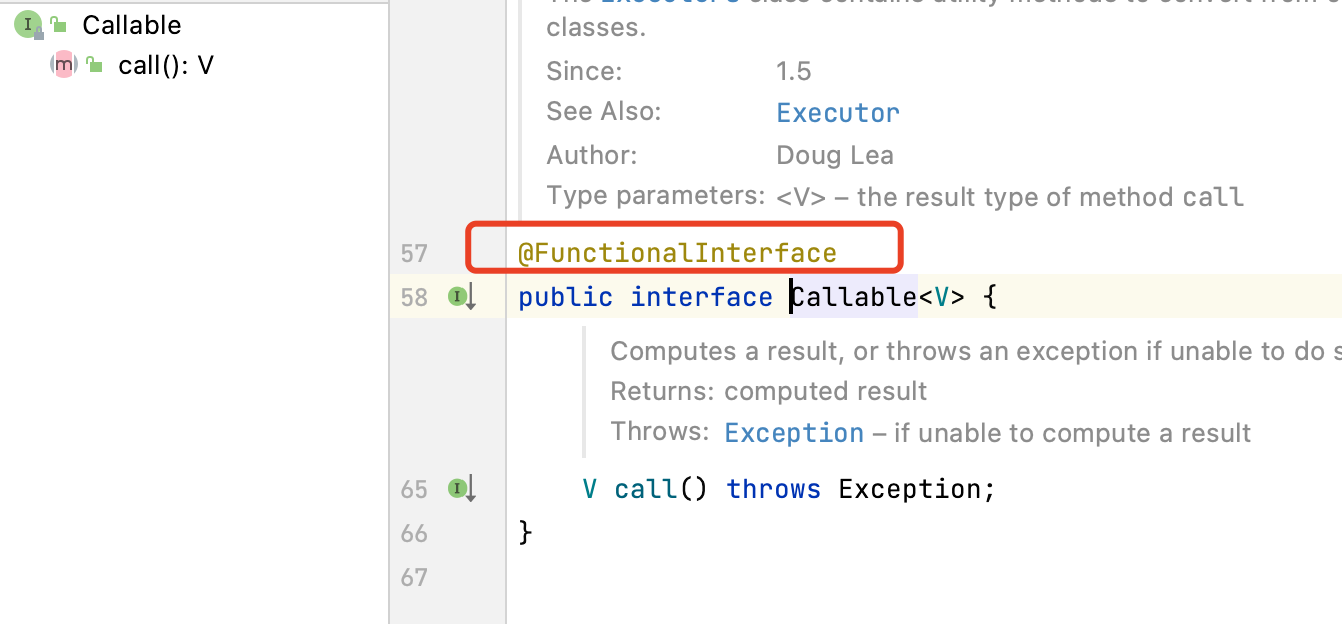Click the 'interface' keyword in the declaration
Viewport: 1342px width, 624px height.
click(x=701, y=297)
